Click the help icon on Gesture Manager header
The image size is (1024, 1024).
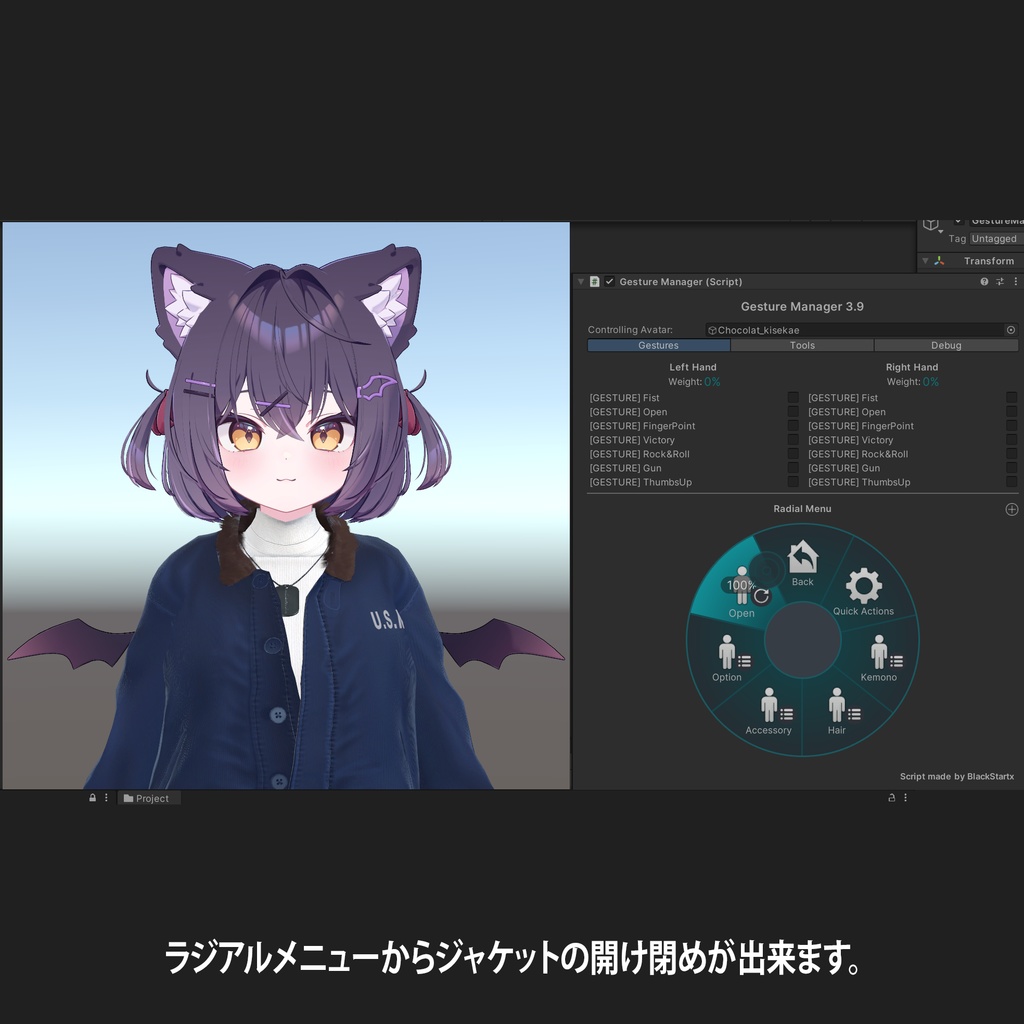coord(984,282)
